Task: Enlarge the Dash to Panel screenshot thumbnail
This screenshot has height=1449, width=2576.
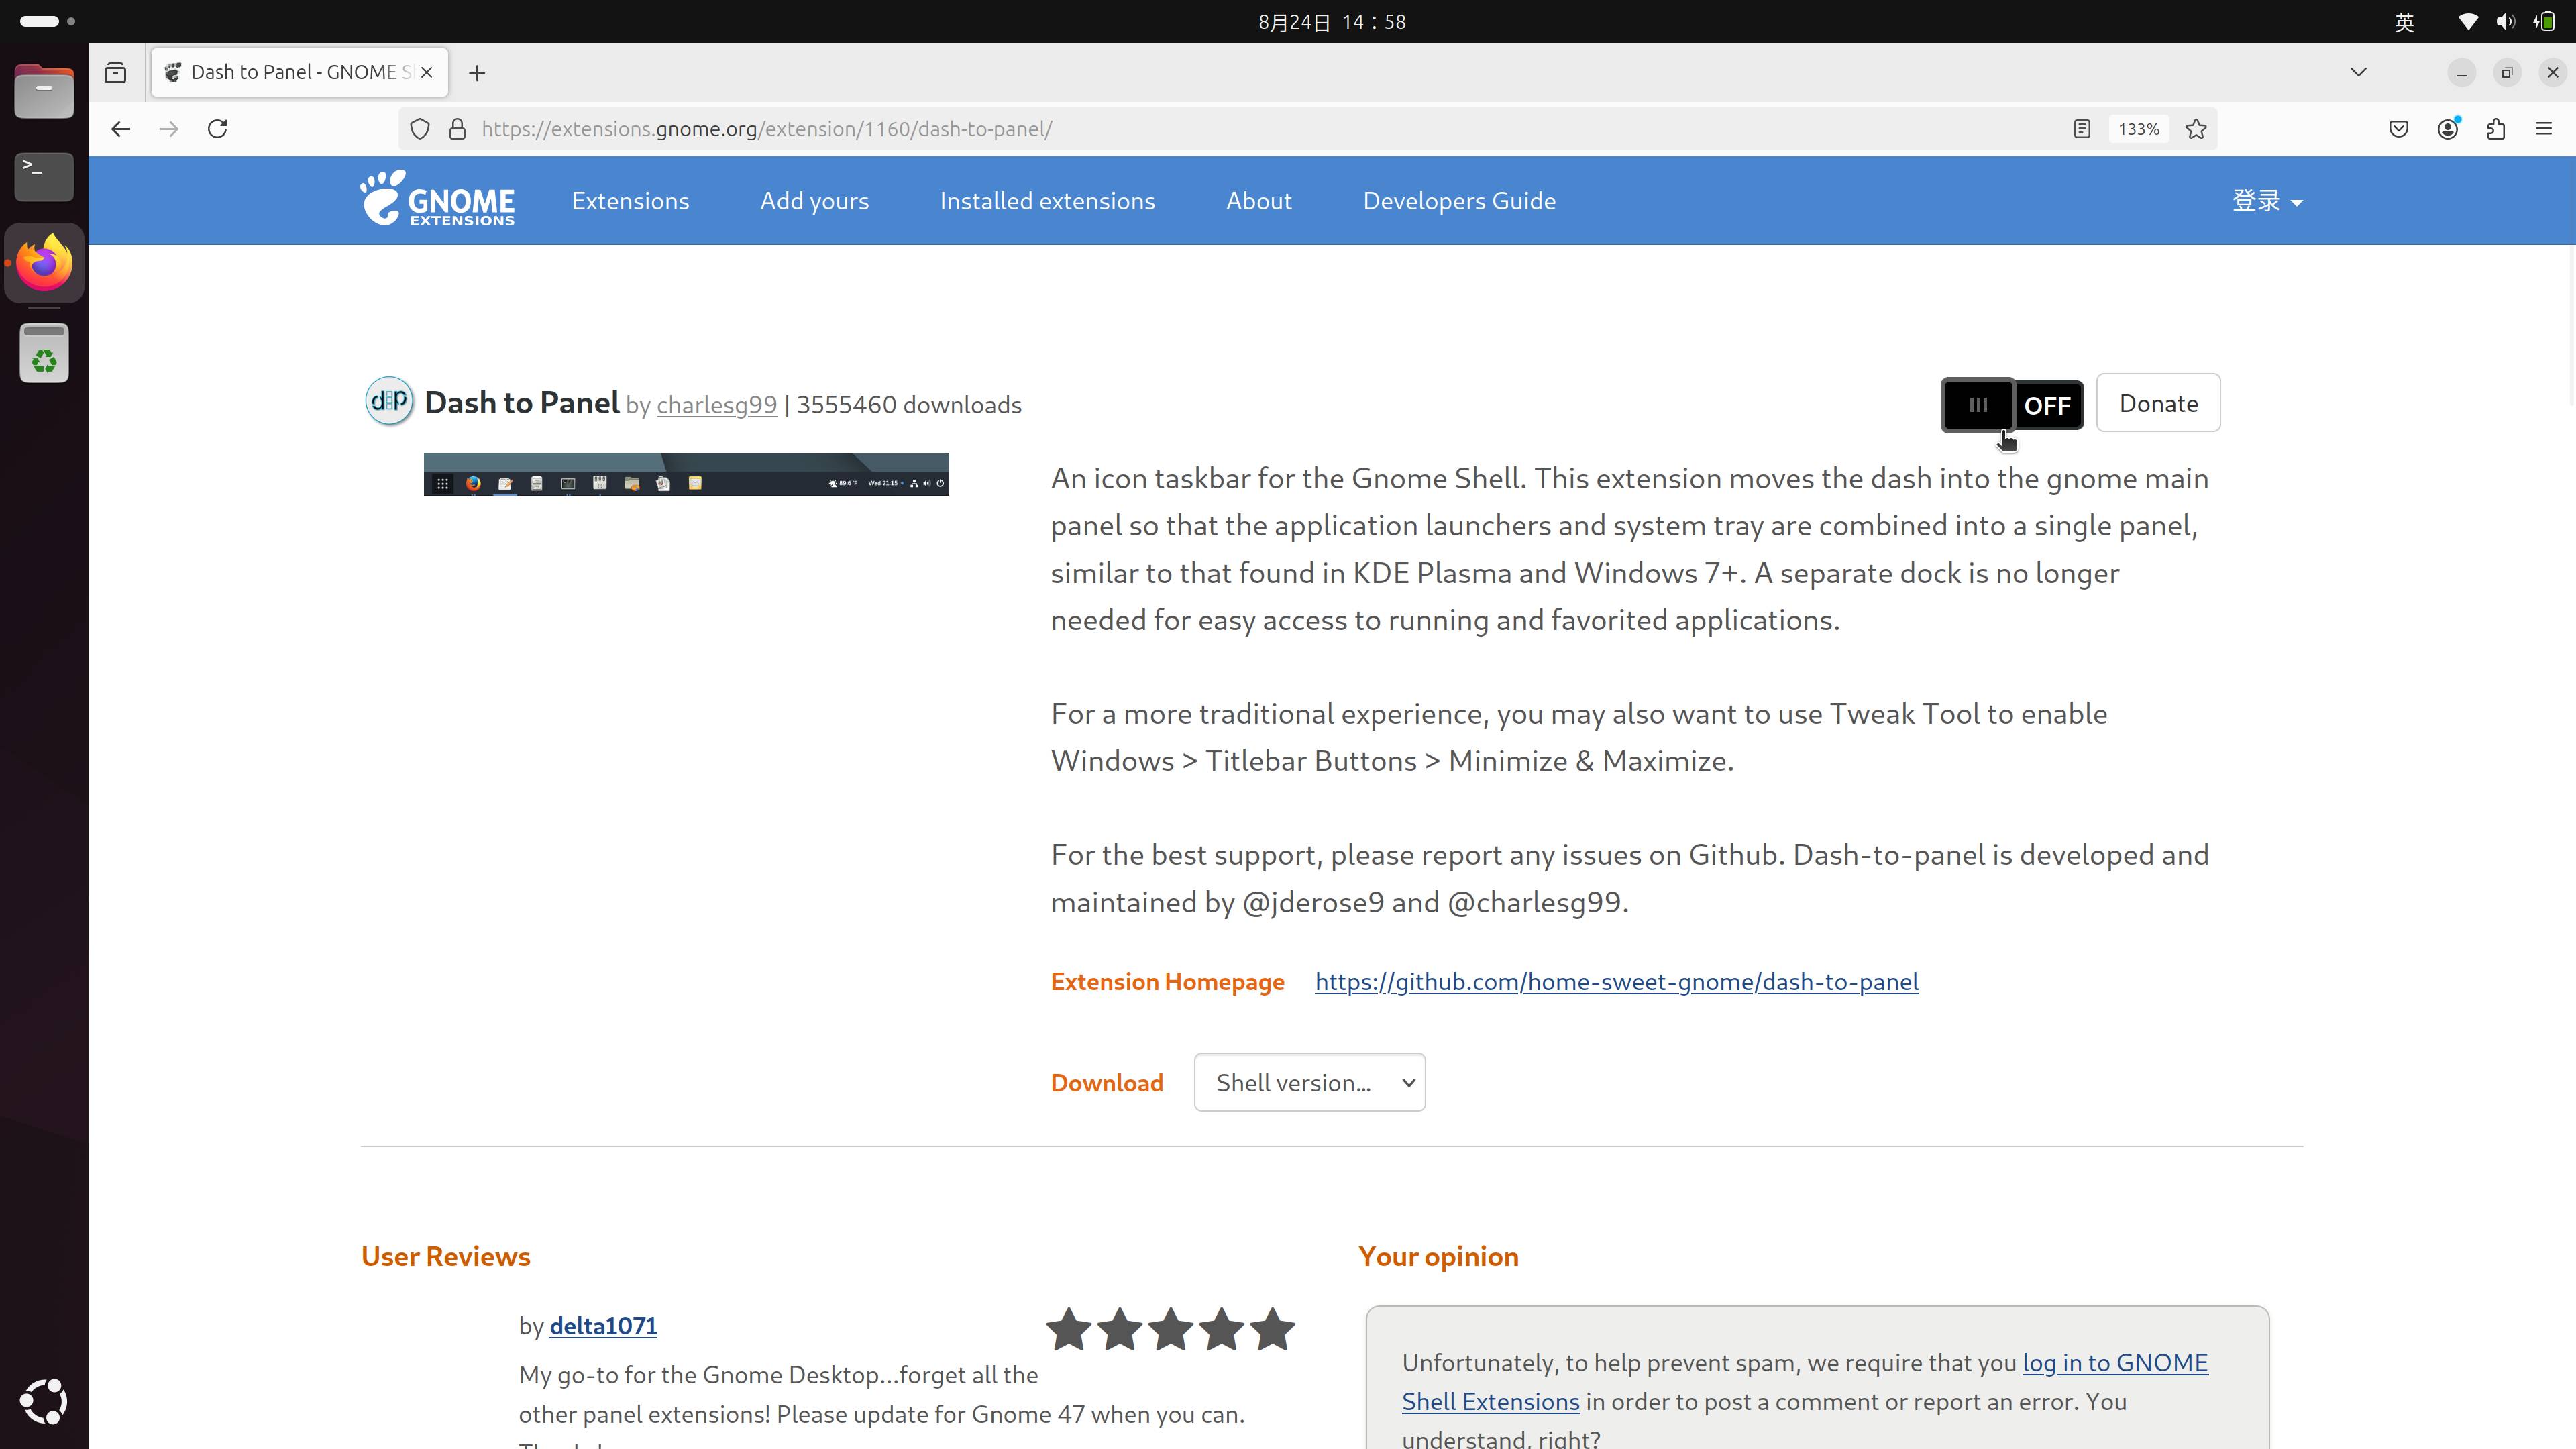Action: [686, 474]
